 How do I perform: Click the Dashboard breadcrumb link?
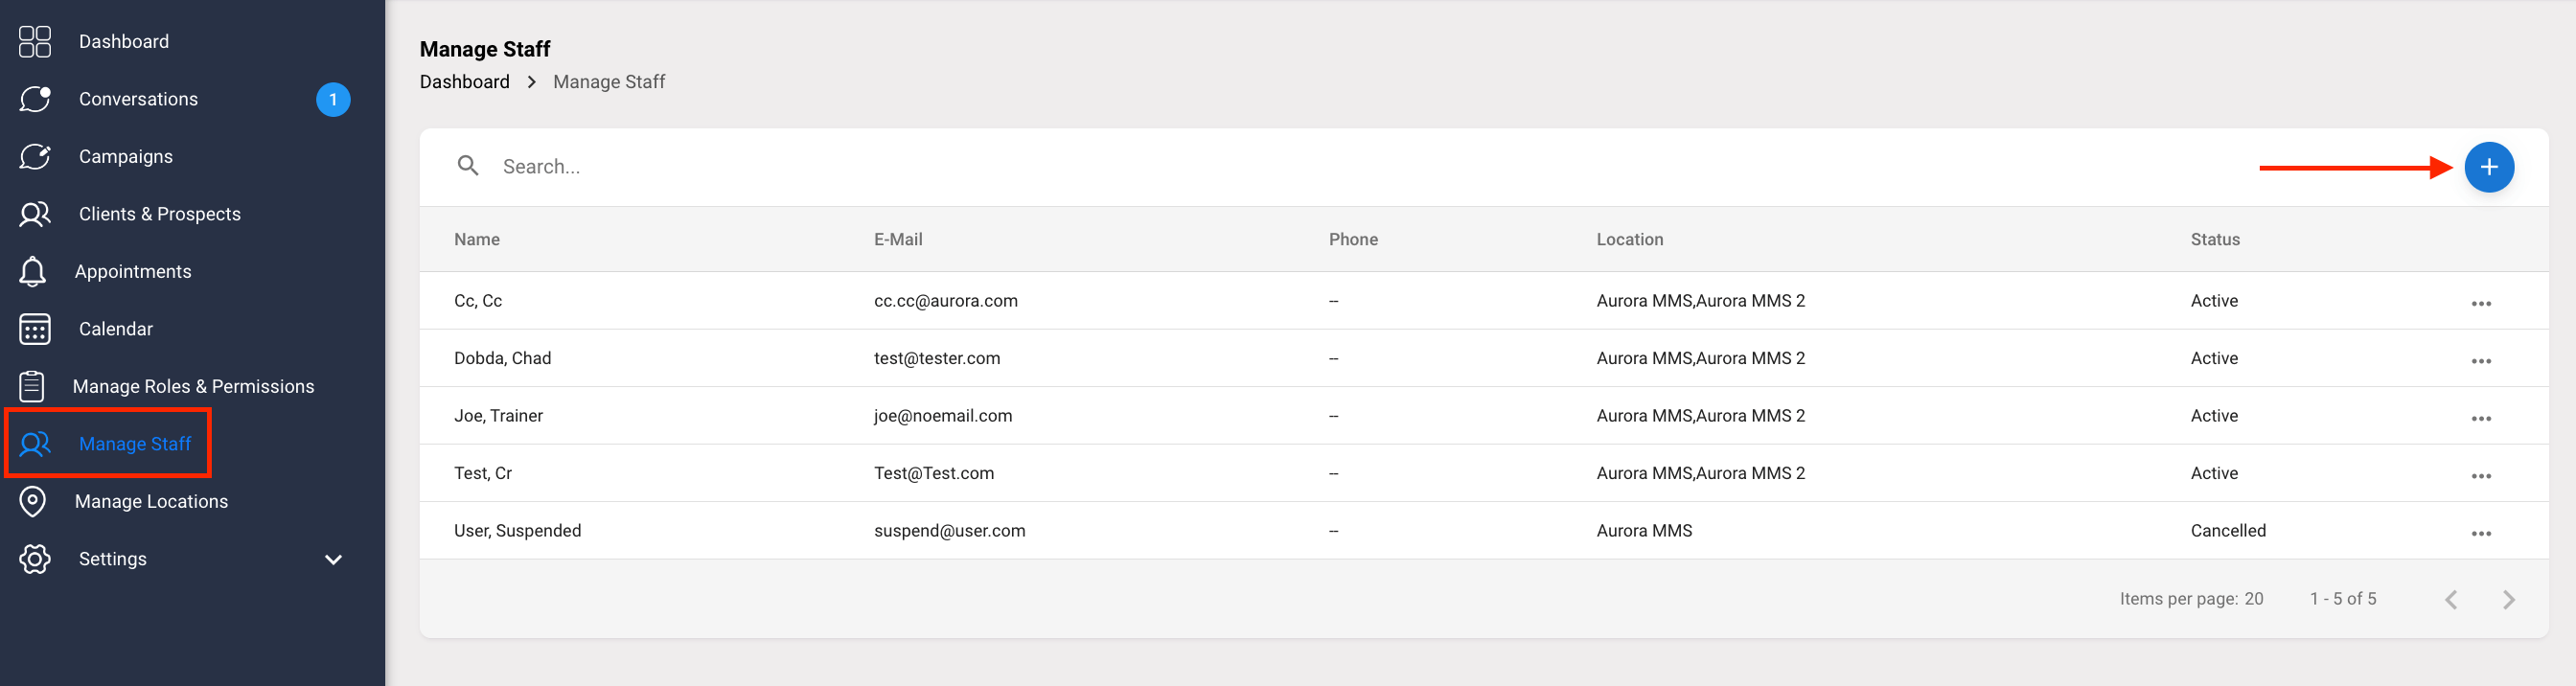pos(464,82)
